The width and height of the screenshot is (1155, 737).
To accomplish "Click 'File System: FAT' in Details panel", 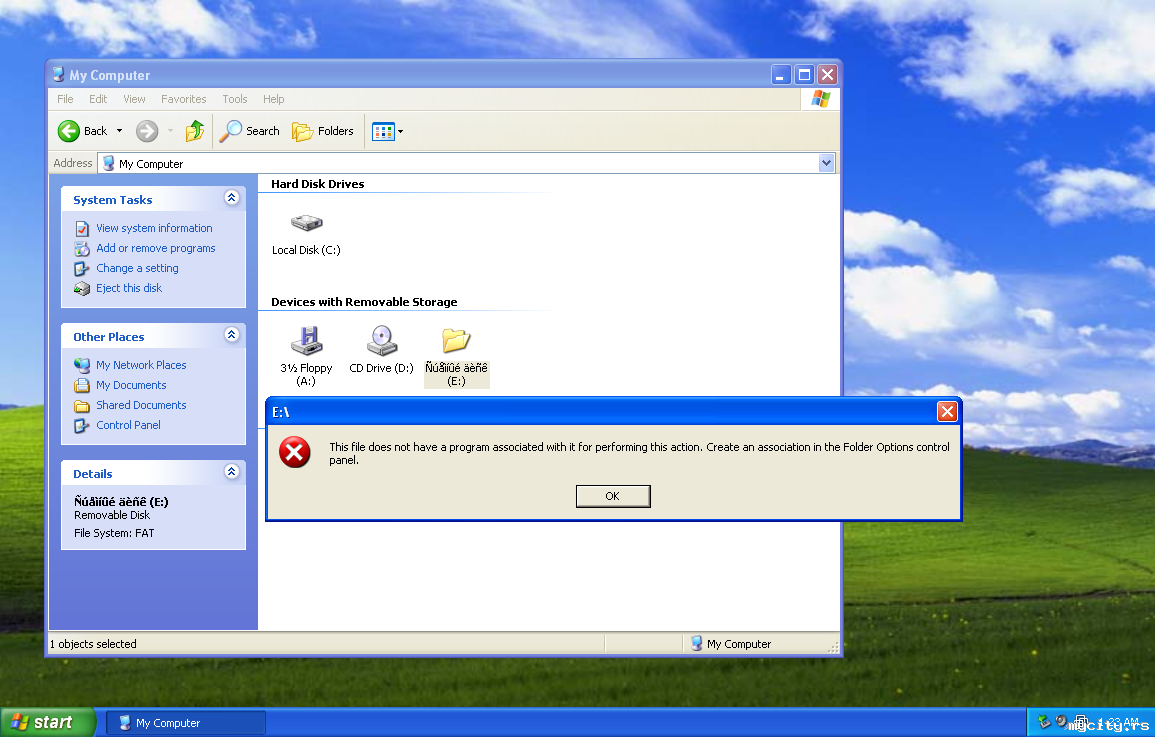I will (114, 533).
